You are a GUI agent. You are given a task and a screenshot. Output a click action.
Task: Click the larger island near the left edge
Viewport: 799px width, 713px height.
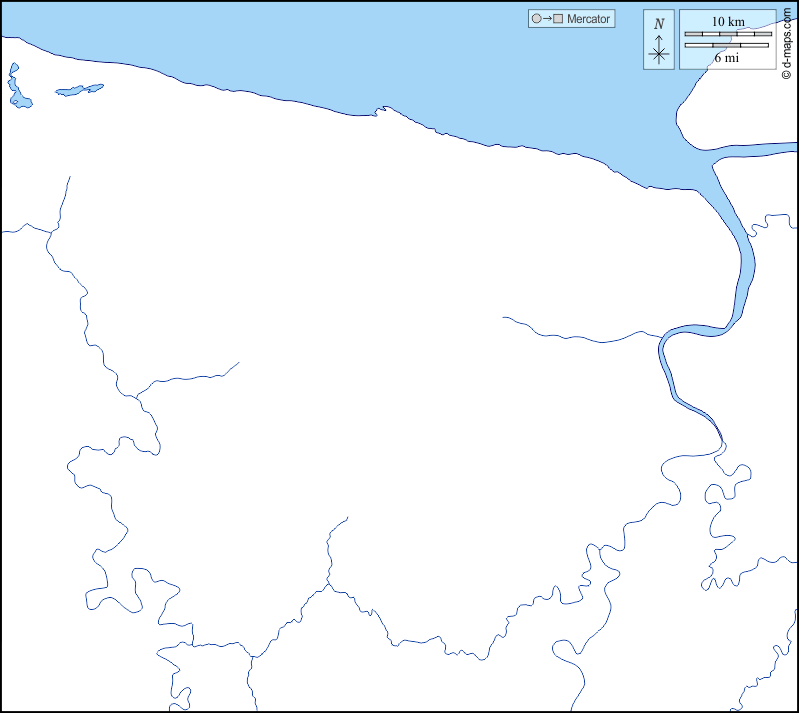[17, 88]
